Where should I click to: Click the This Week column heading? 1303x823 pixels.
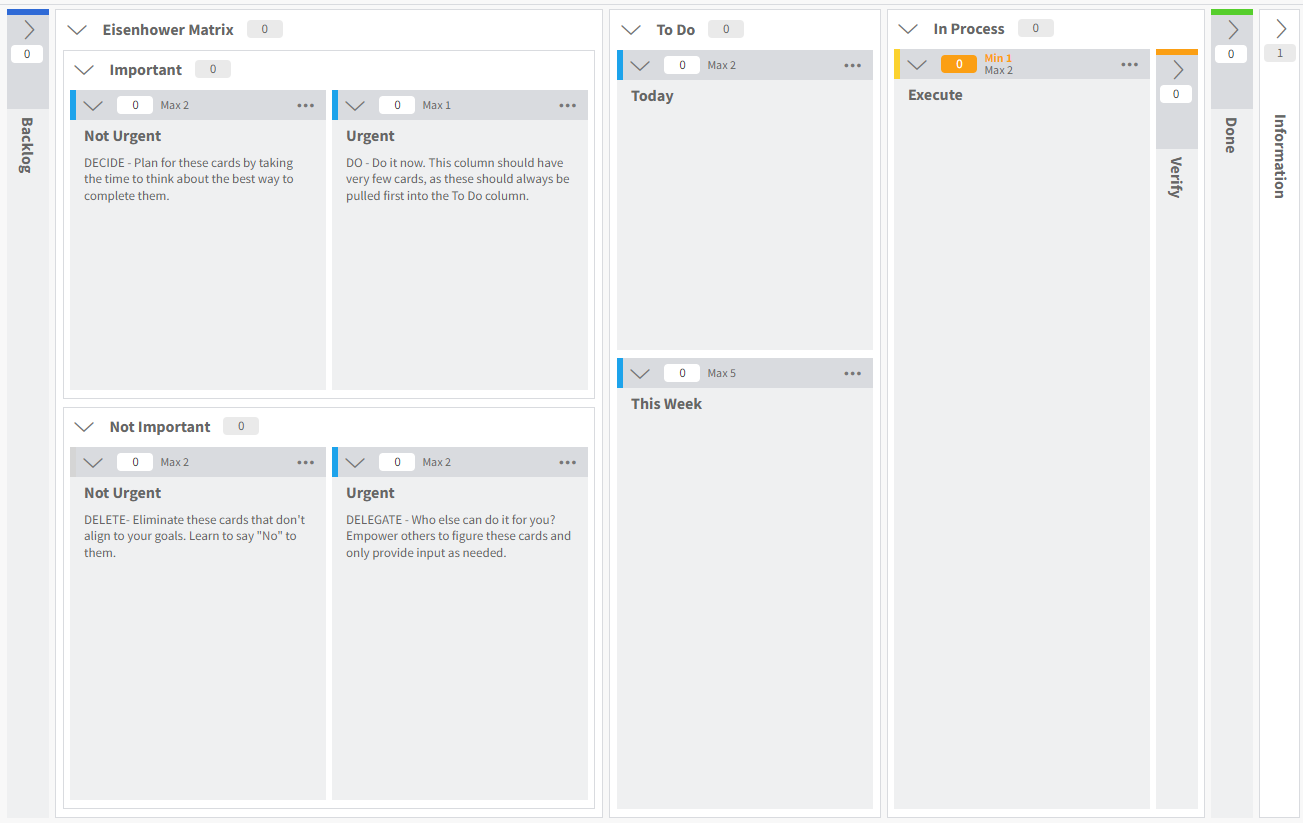point(666,404)
